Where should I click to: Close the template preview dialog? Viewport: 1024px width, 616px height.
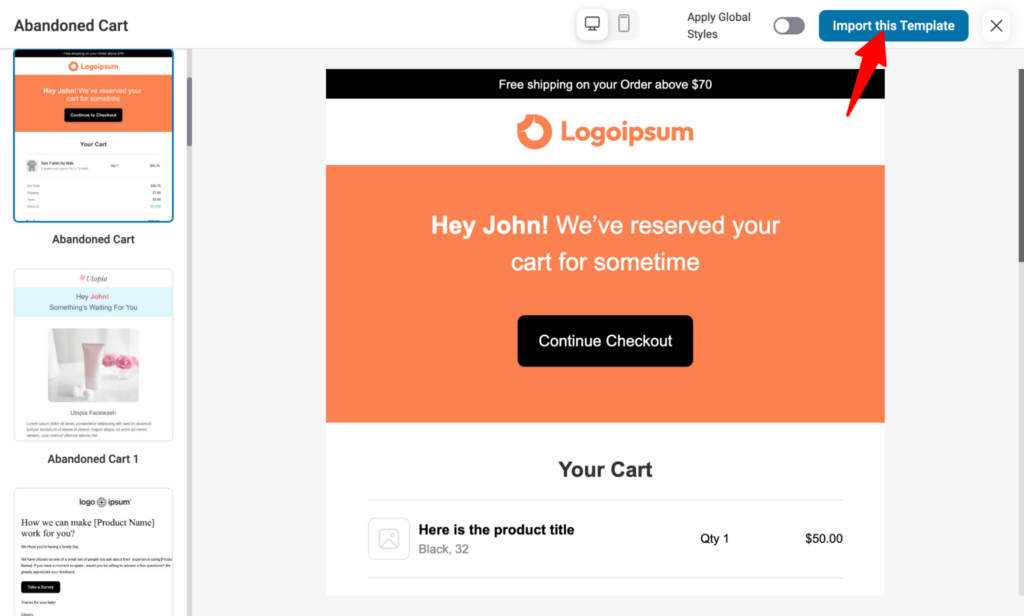click(x=996, y=26)
